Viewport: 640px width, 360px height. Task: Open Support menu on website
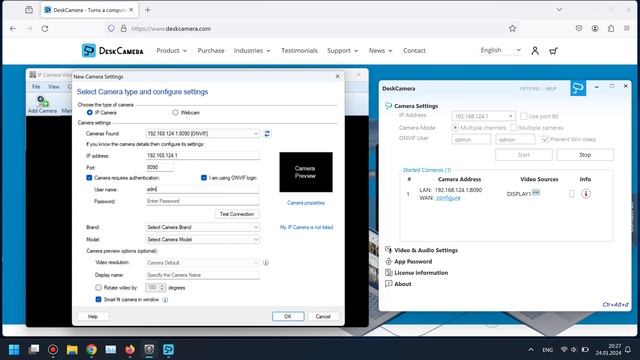(342, 51)
